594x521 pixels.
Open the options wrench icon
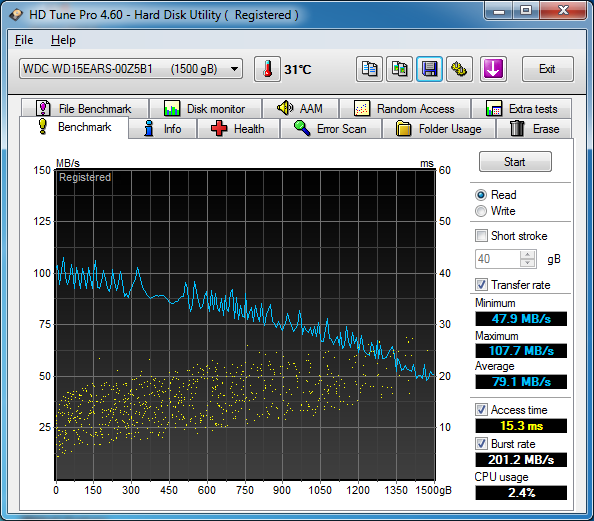(459, 69)
